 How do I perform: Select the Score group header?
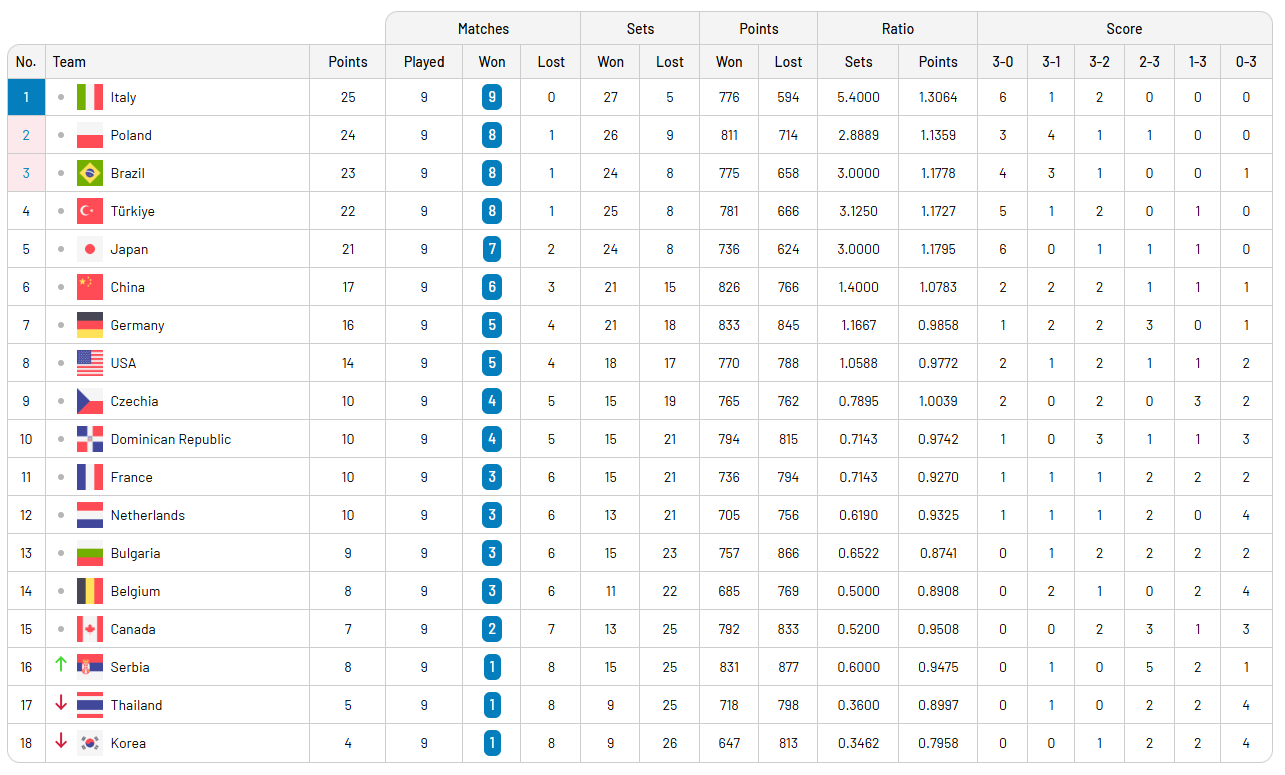pyautogui.click(x=1124, y=29)
